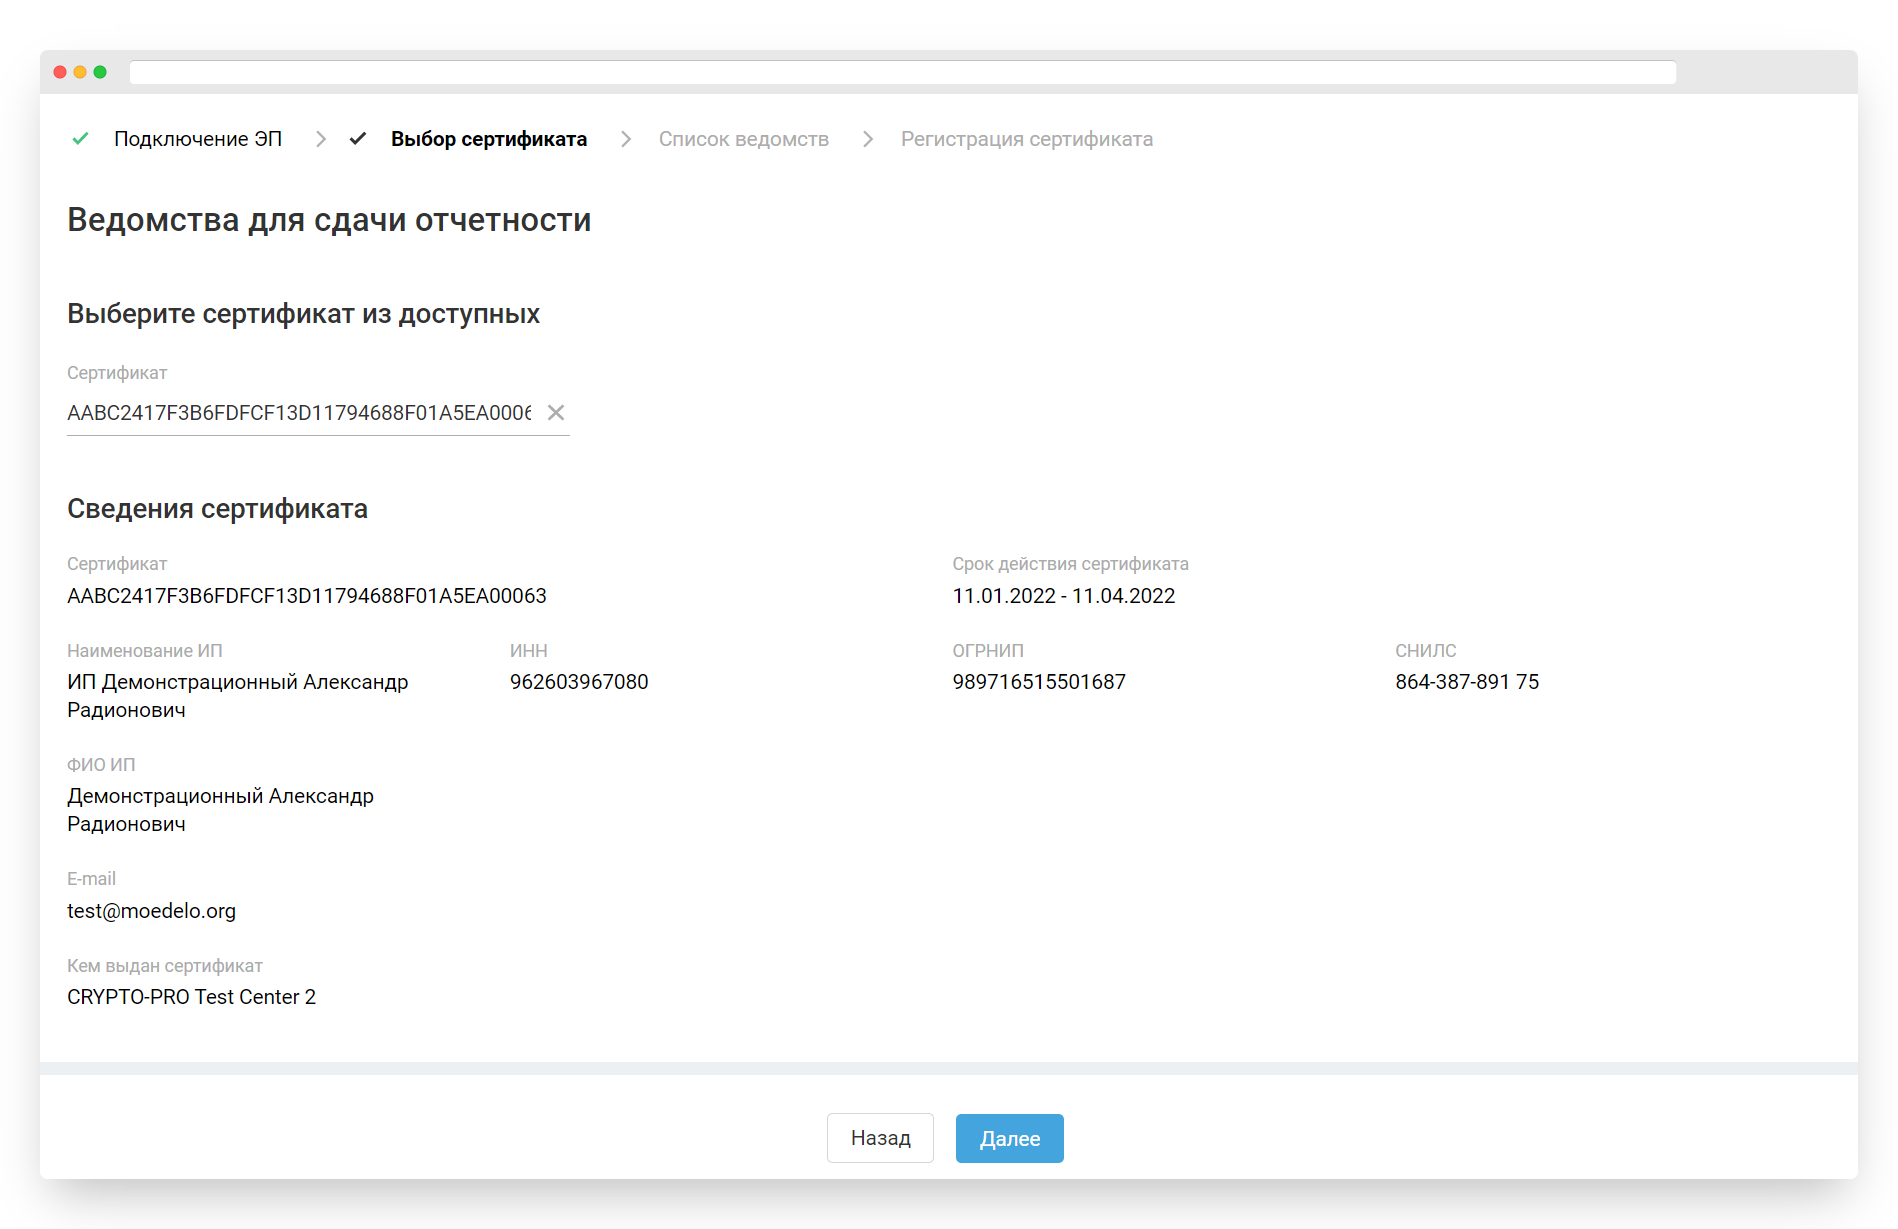
Task: Click green checkmark beside Подключение ЭП
Action: pos(81,139)
